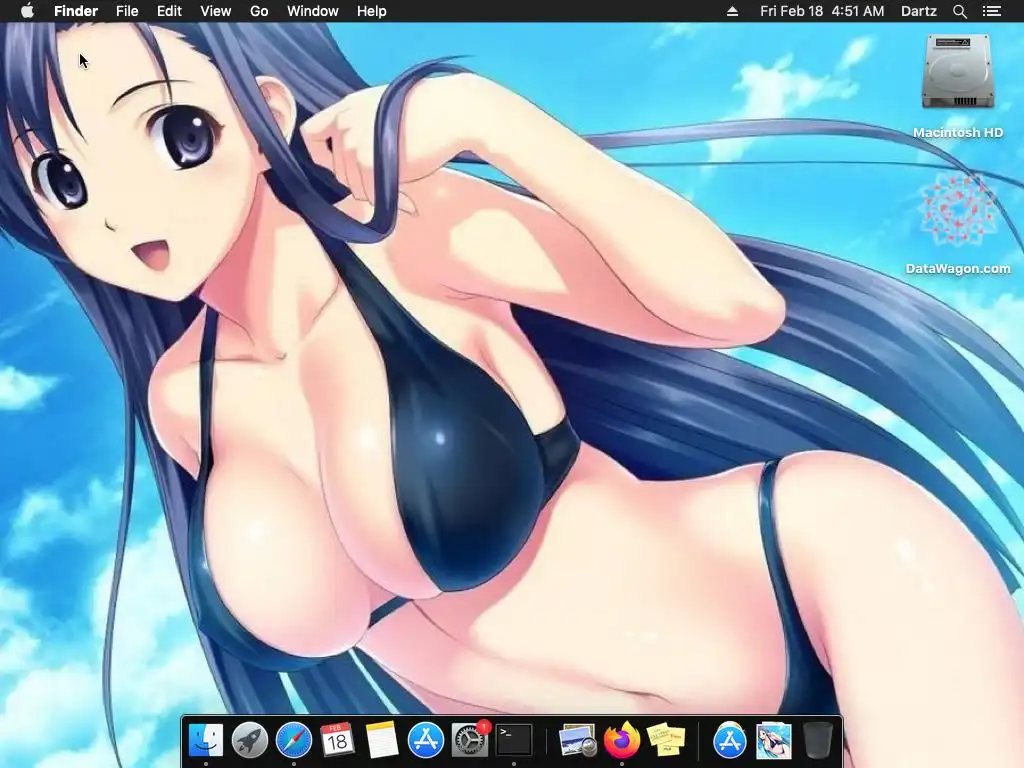Open the Finder menu
The height and width of the screenshot is (768, 1024).
pyautogui.click(x=76, y=11)
